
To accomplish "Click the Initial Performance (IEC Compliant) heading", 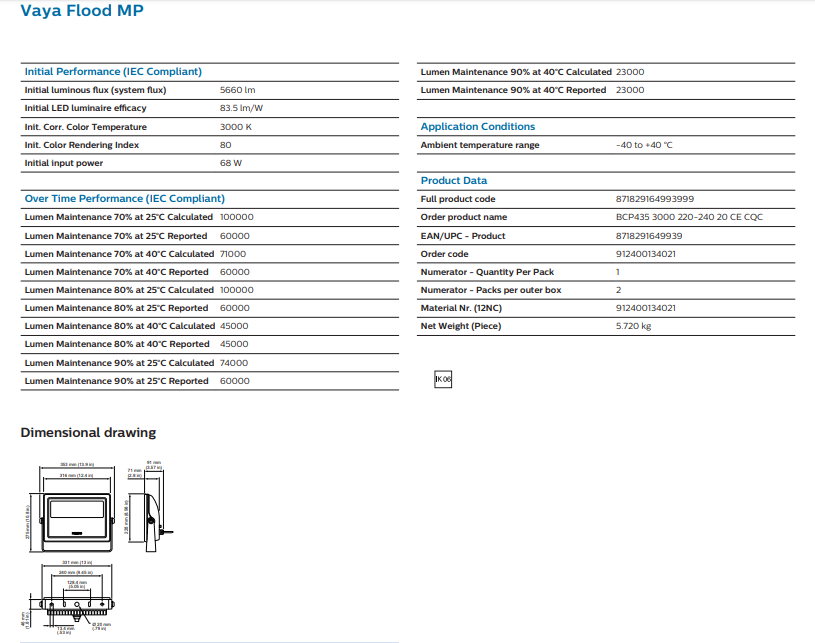I will pyautogui.click(x=113, y=72).
